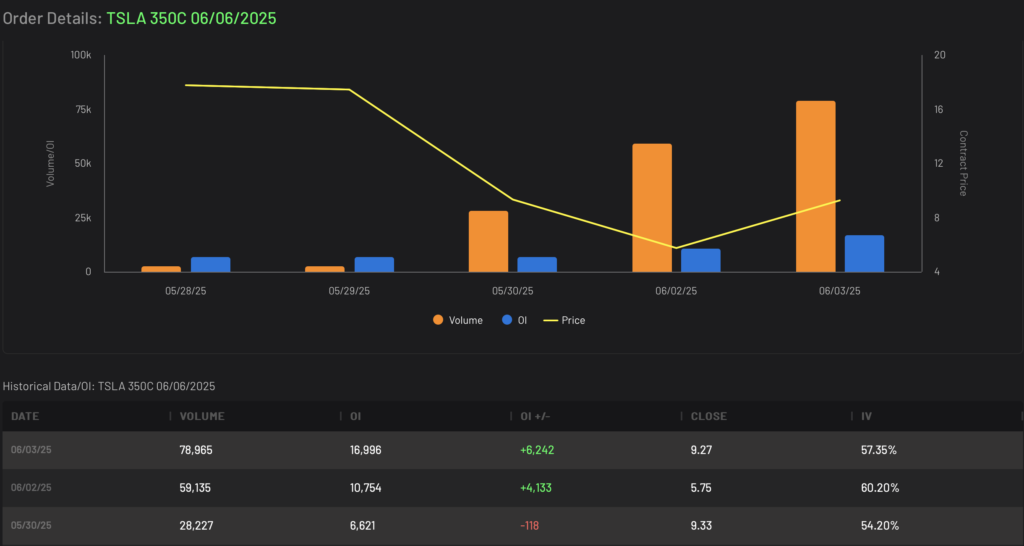Viewport: 1024px width, 546px height.
Task: Click the 06/02/25 blue OI bar
Action: 701,260
